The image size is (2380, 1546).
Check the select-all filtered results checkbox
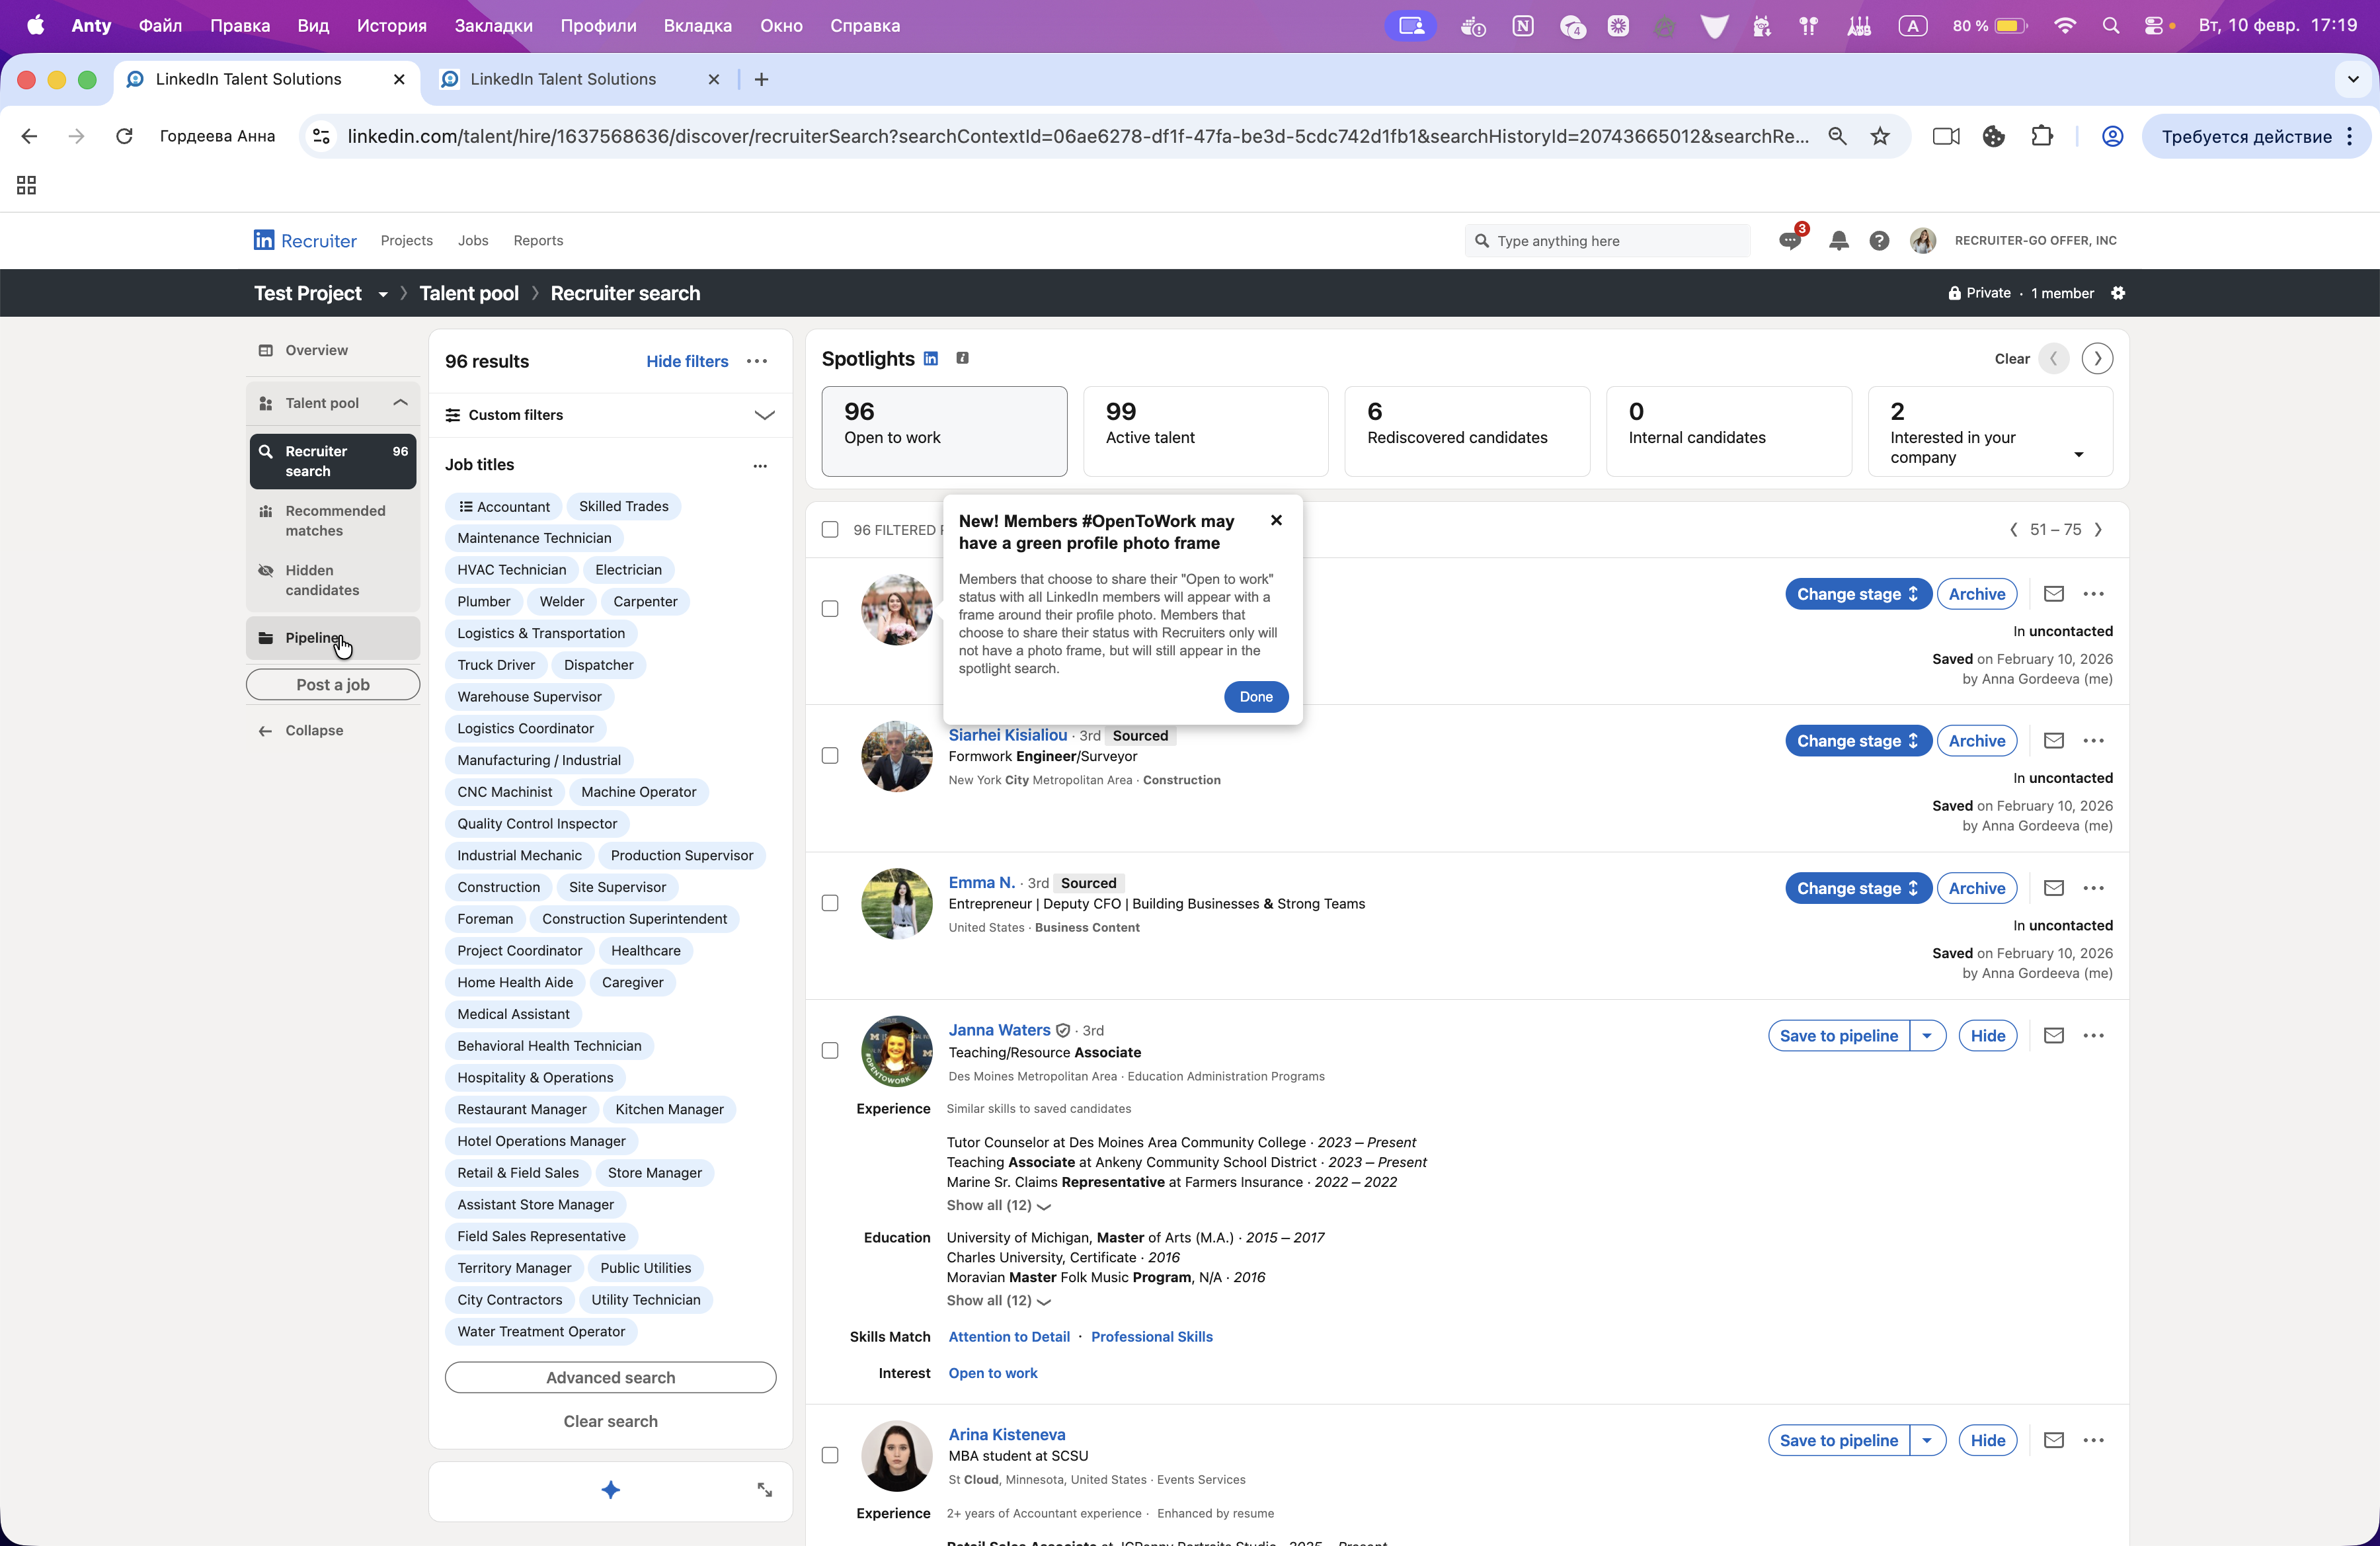click(x=830, y=530)
